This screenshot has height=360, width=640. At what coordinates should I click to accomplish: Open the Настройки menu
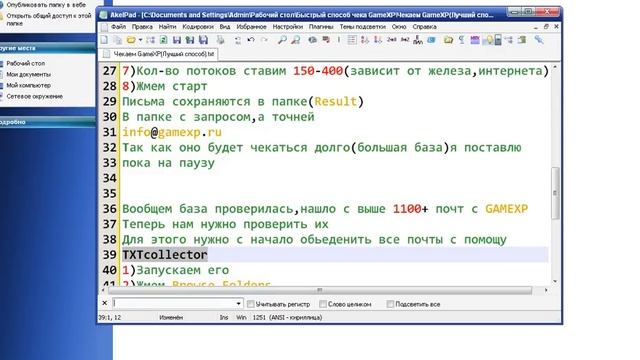(x=288, y=27)
